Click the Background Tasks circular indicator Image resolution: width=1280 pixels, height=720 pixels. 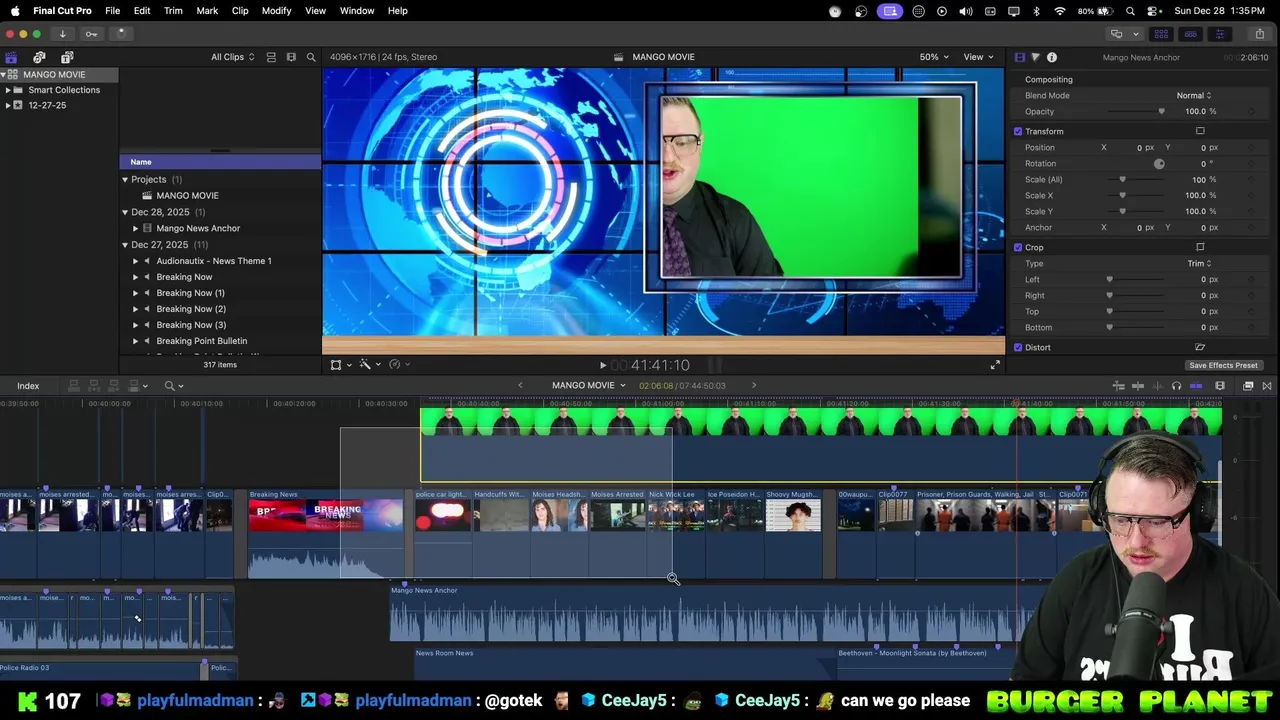tap(120, 33)
